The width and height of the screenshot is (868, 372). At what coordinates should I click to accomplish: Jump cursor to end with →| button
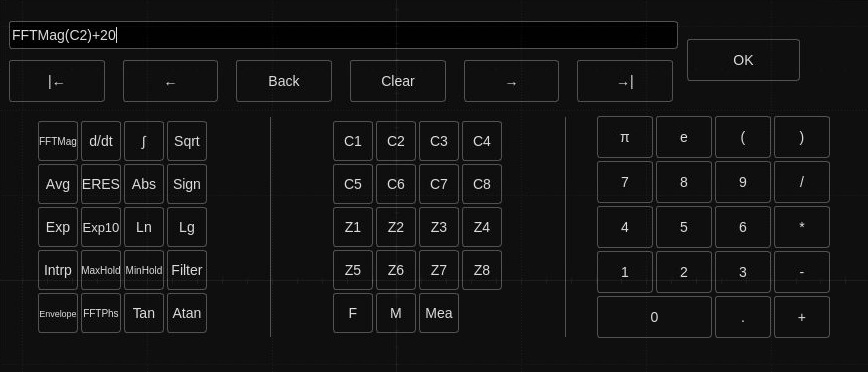pyautogui.click(x=625, y=81)
